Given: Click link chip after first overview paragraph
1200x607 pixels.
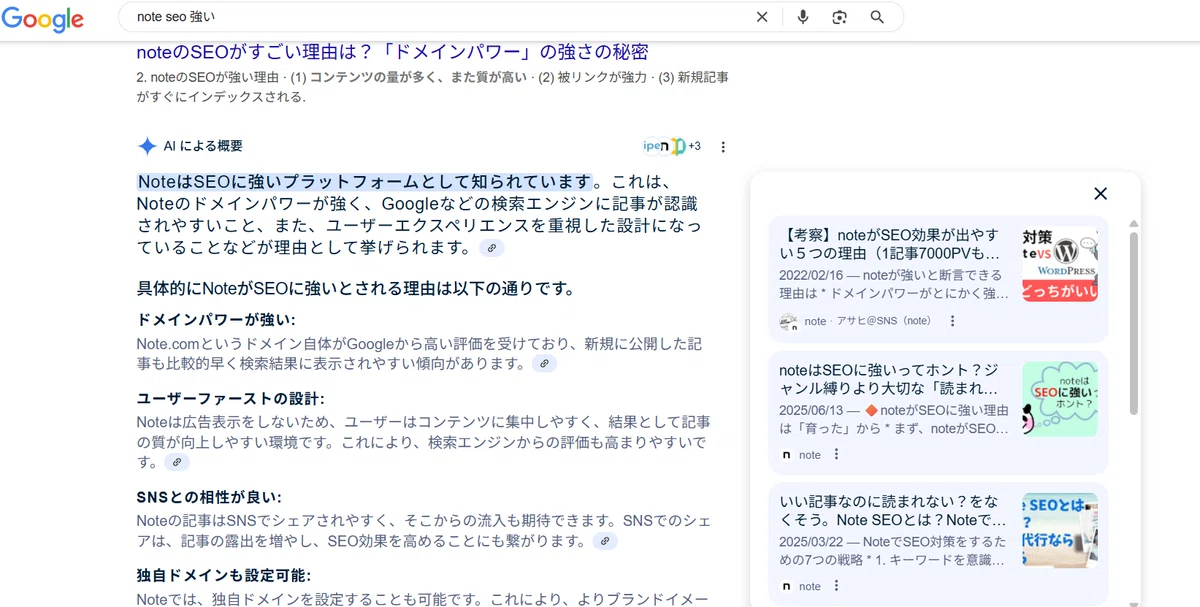Looking at the screenshot, I should (x=491, y=248).
